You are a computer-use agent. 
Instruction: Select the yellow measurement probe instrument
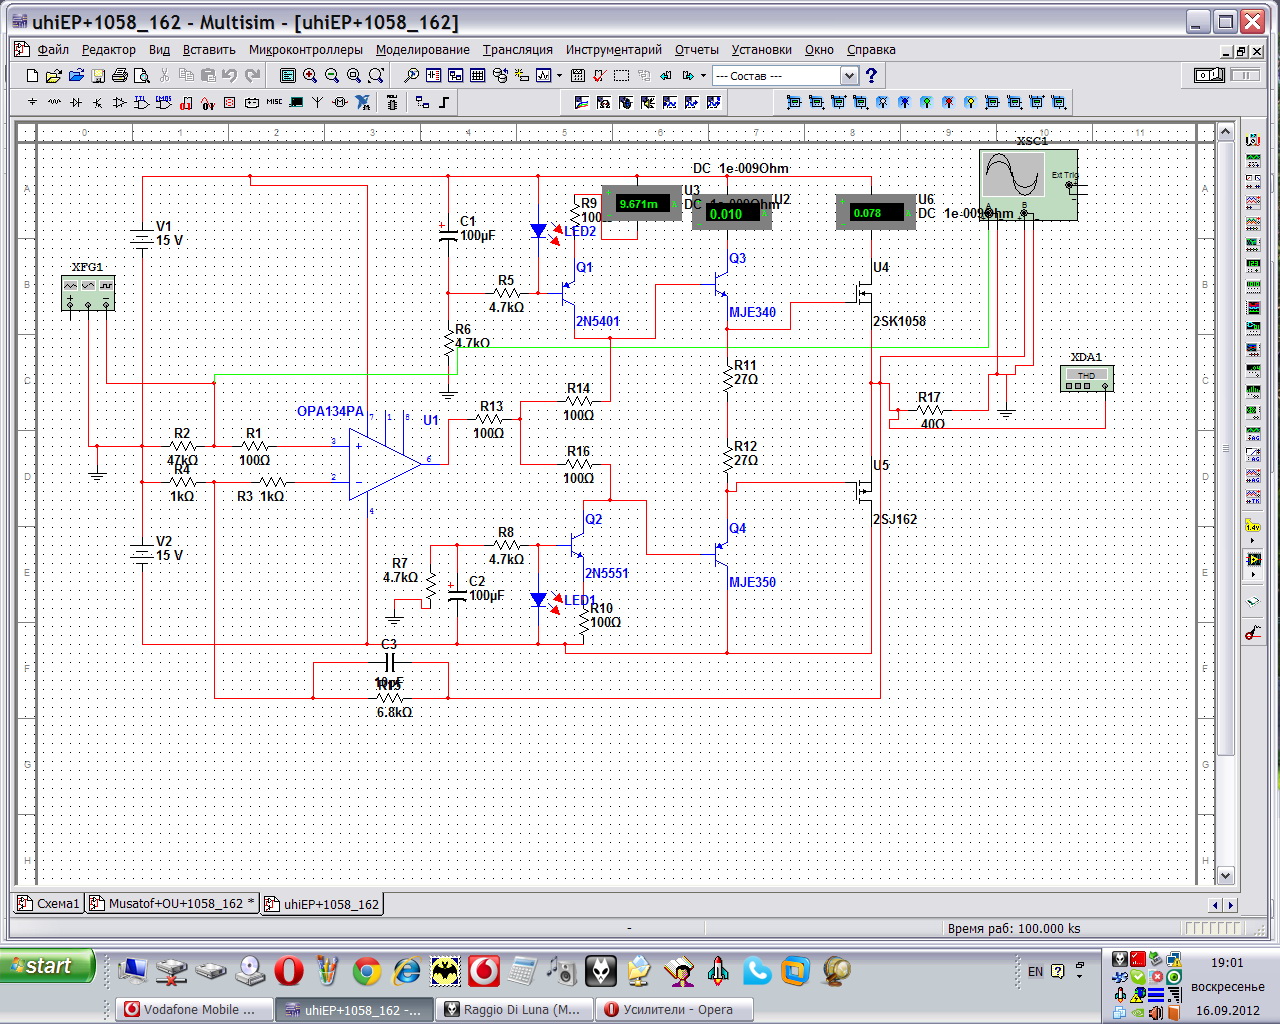pos(1253,525)
